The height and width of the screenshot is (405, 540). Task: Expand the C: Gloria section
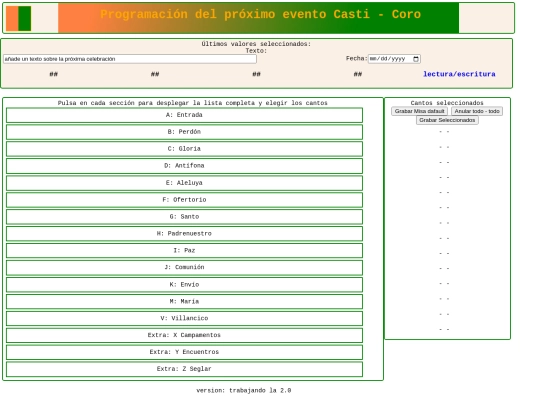[184, 149]
